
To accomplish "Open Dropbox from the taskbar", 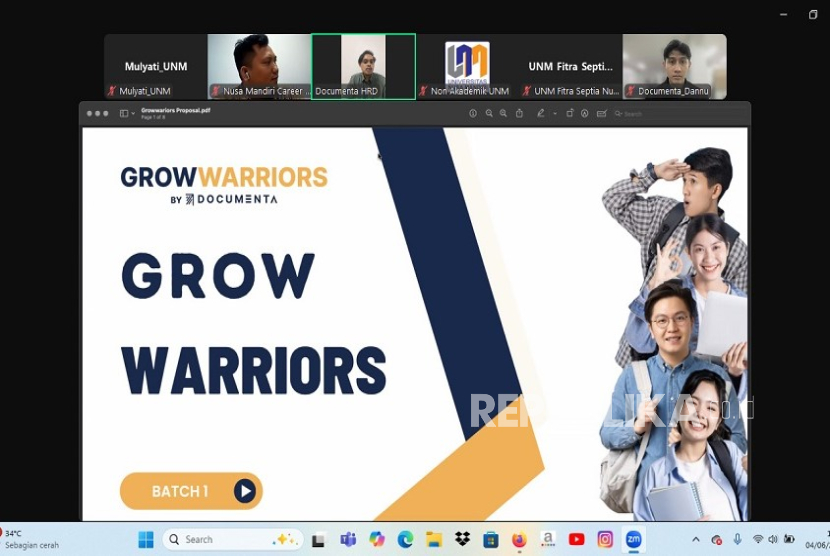I will (462, 539).
